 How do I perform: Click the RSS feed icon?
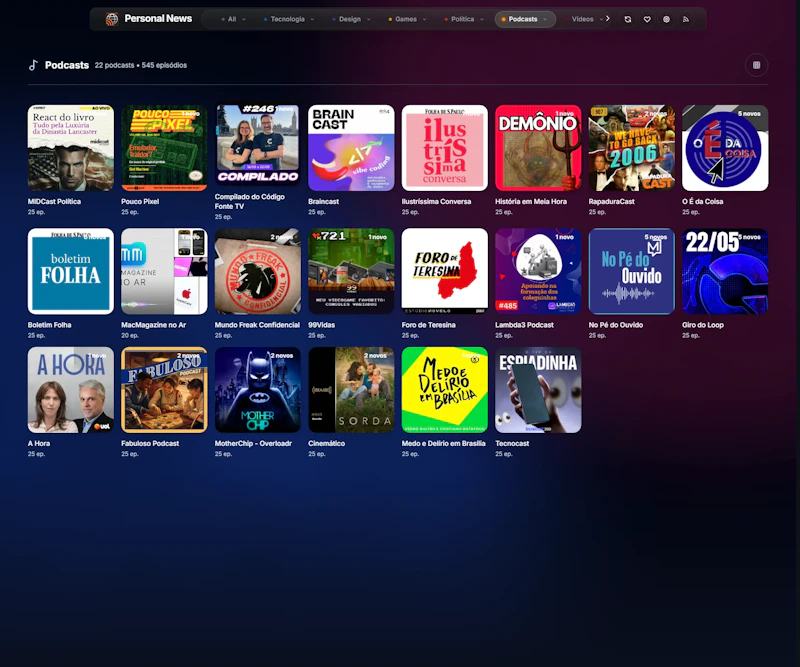pos(686,19)
